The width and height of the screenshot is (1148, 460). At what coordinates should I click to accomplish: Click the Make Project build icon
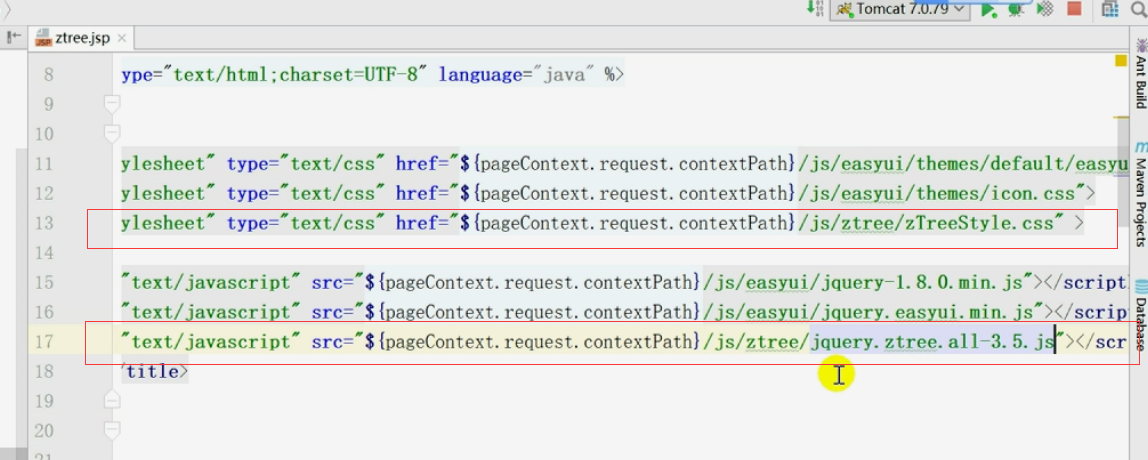(x=816, y=9)
